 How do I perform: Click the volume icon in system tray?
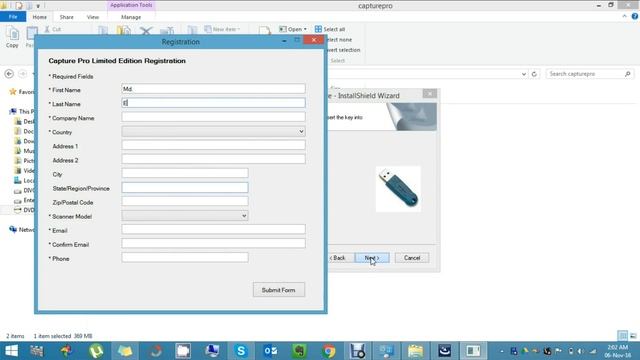click(x=580, y=351)
